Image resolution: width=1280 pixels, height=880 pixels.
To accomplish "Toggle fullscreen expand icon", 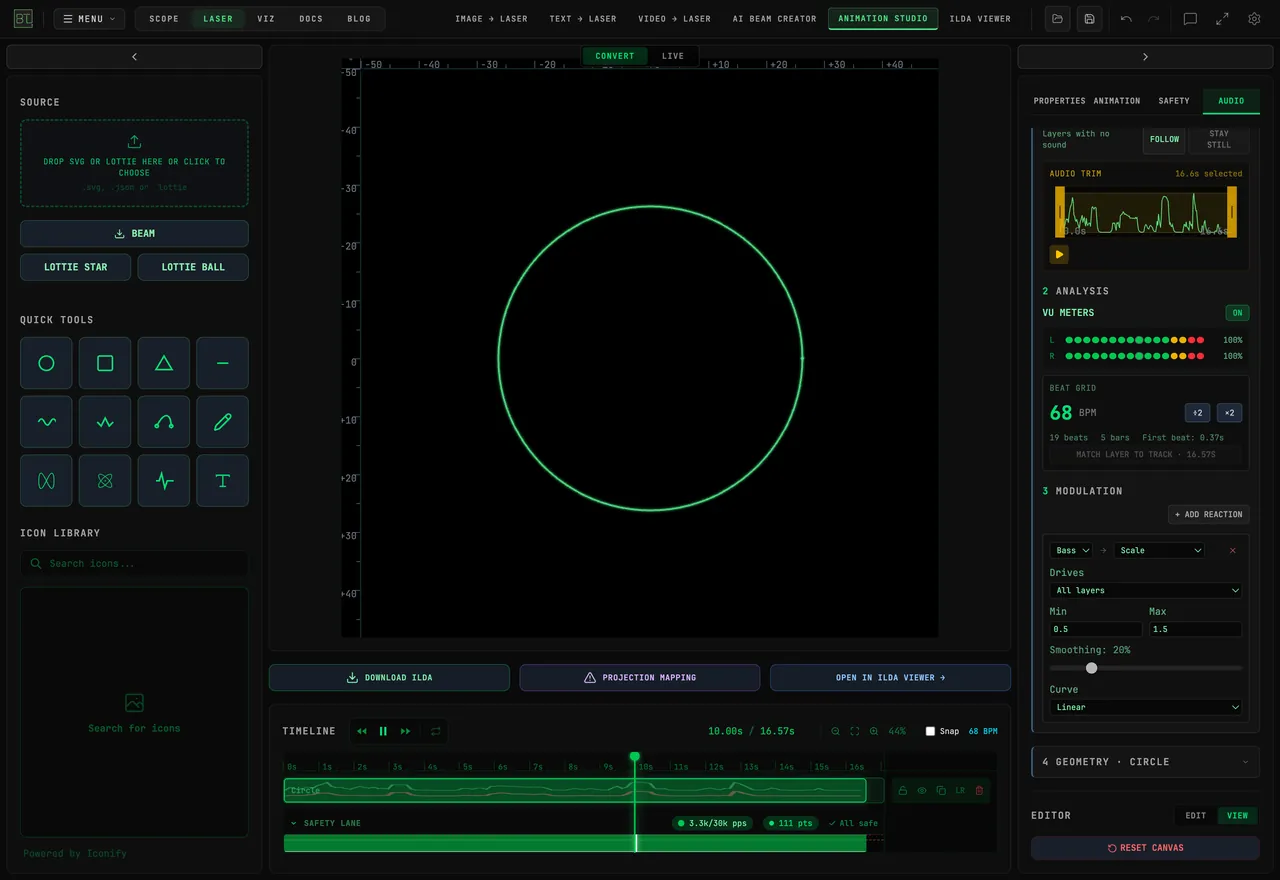I will 1222,18.
